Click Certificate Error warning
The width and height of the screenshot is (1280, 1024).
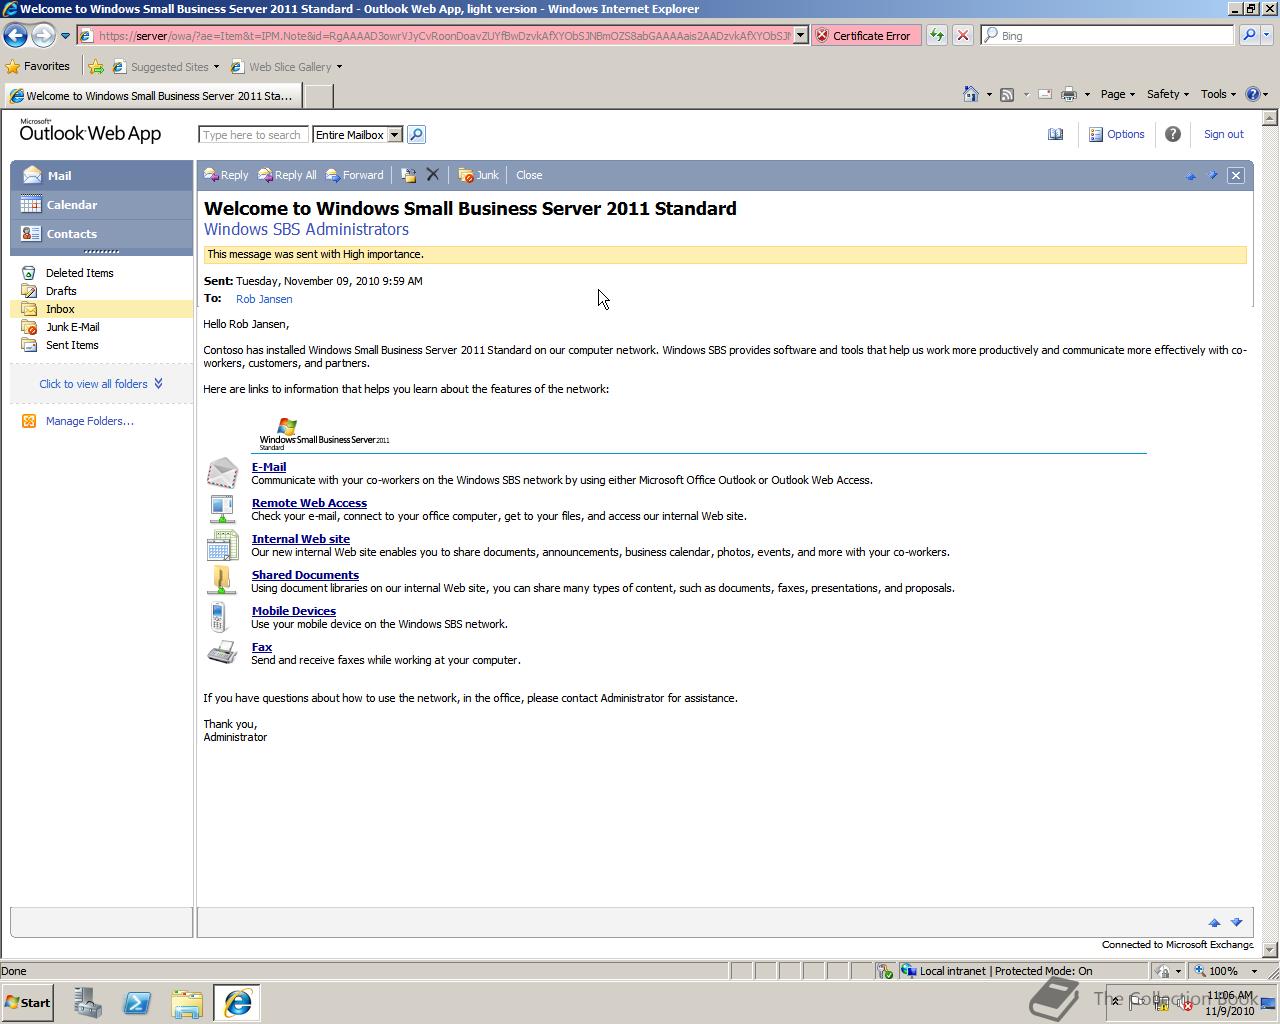(x=865, y=35)
